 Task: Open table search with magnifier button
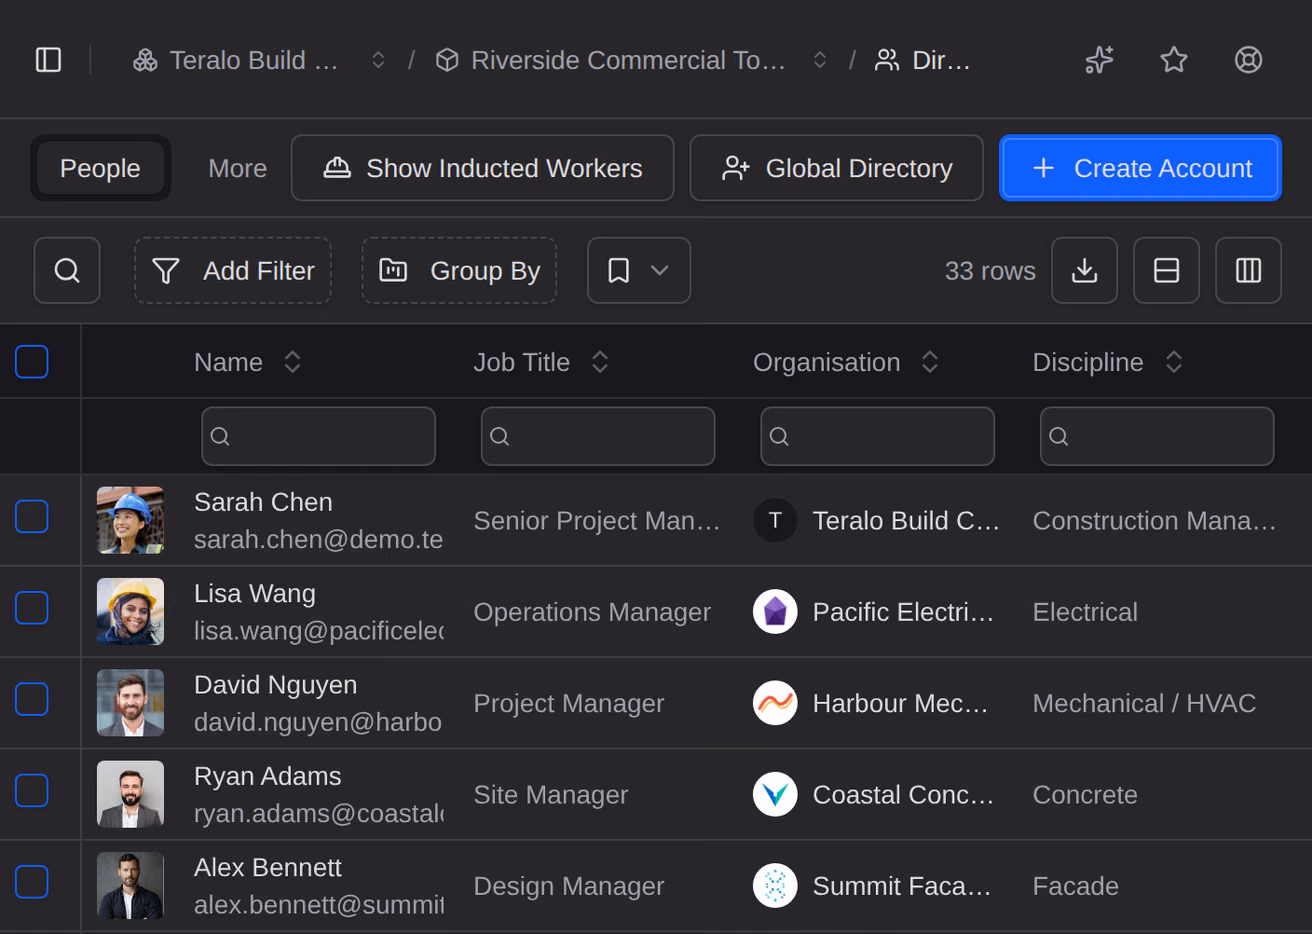(67, 270)
